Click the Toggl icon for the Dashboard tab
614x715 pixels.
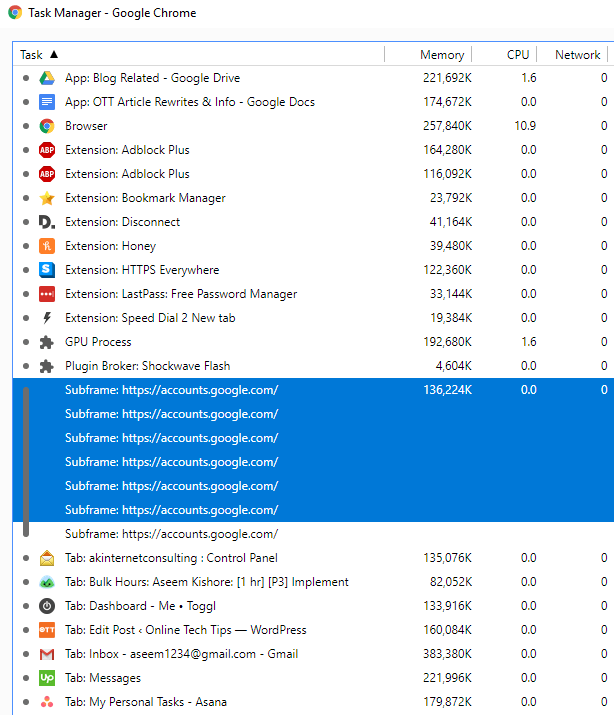pos(46,606)
